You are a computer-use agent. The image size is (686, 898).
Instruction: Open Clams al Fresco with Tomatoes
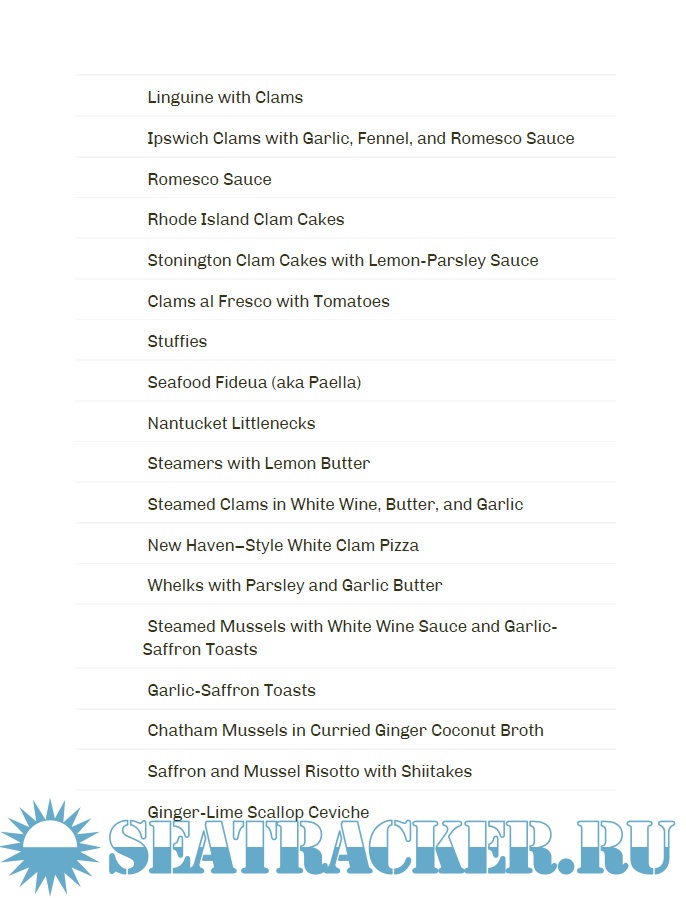(x=268, y=301)
